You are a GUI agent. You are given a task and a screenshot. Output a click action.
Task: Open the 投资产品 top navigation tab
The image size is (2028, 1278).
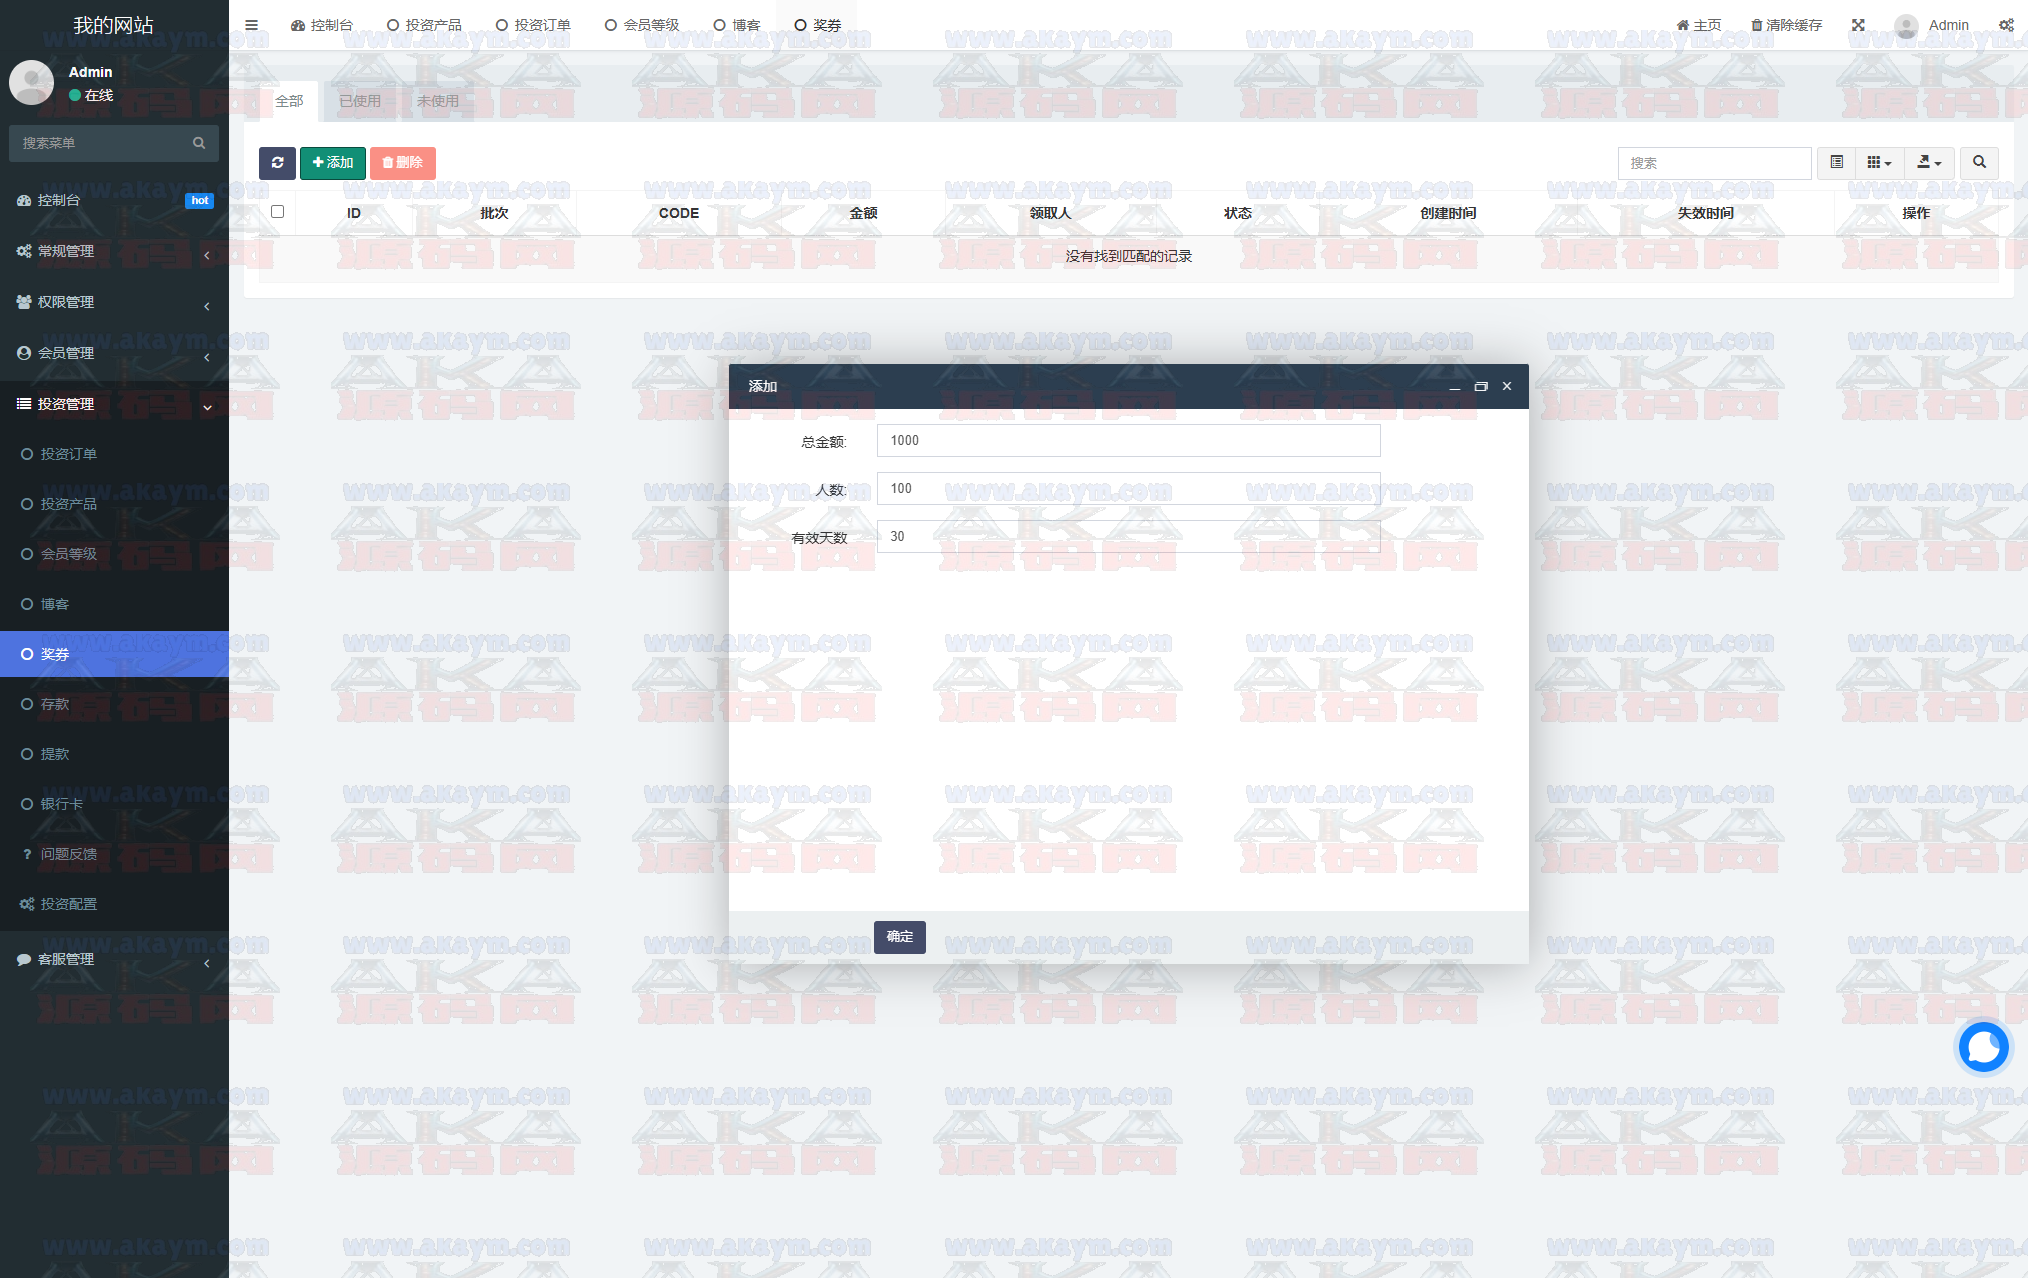point(425,25)
